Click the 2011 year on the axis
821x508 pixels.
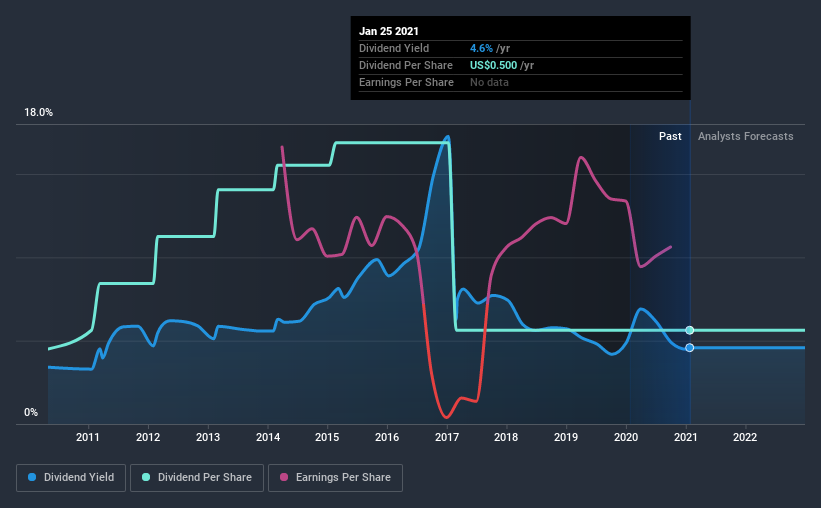[x=89, y=437]
